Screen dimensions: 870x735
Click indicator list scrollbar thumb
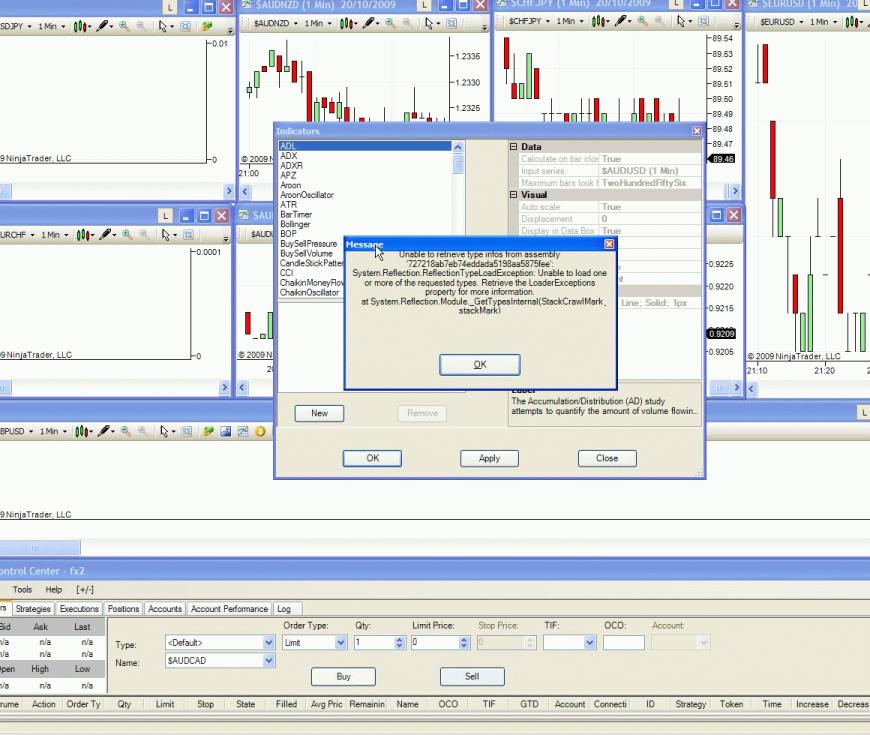pos(458,164)
